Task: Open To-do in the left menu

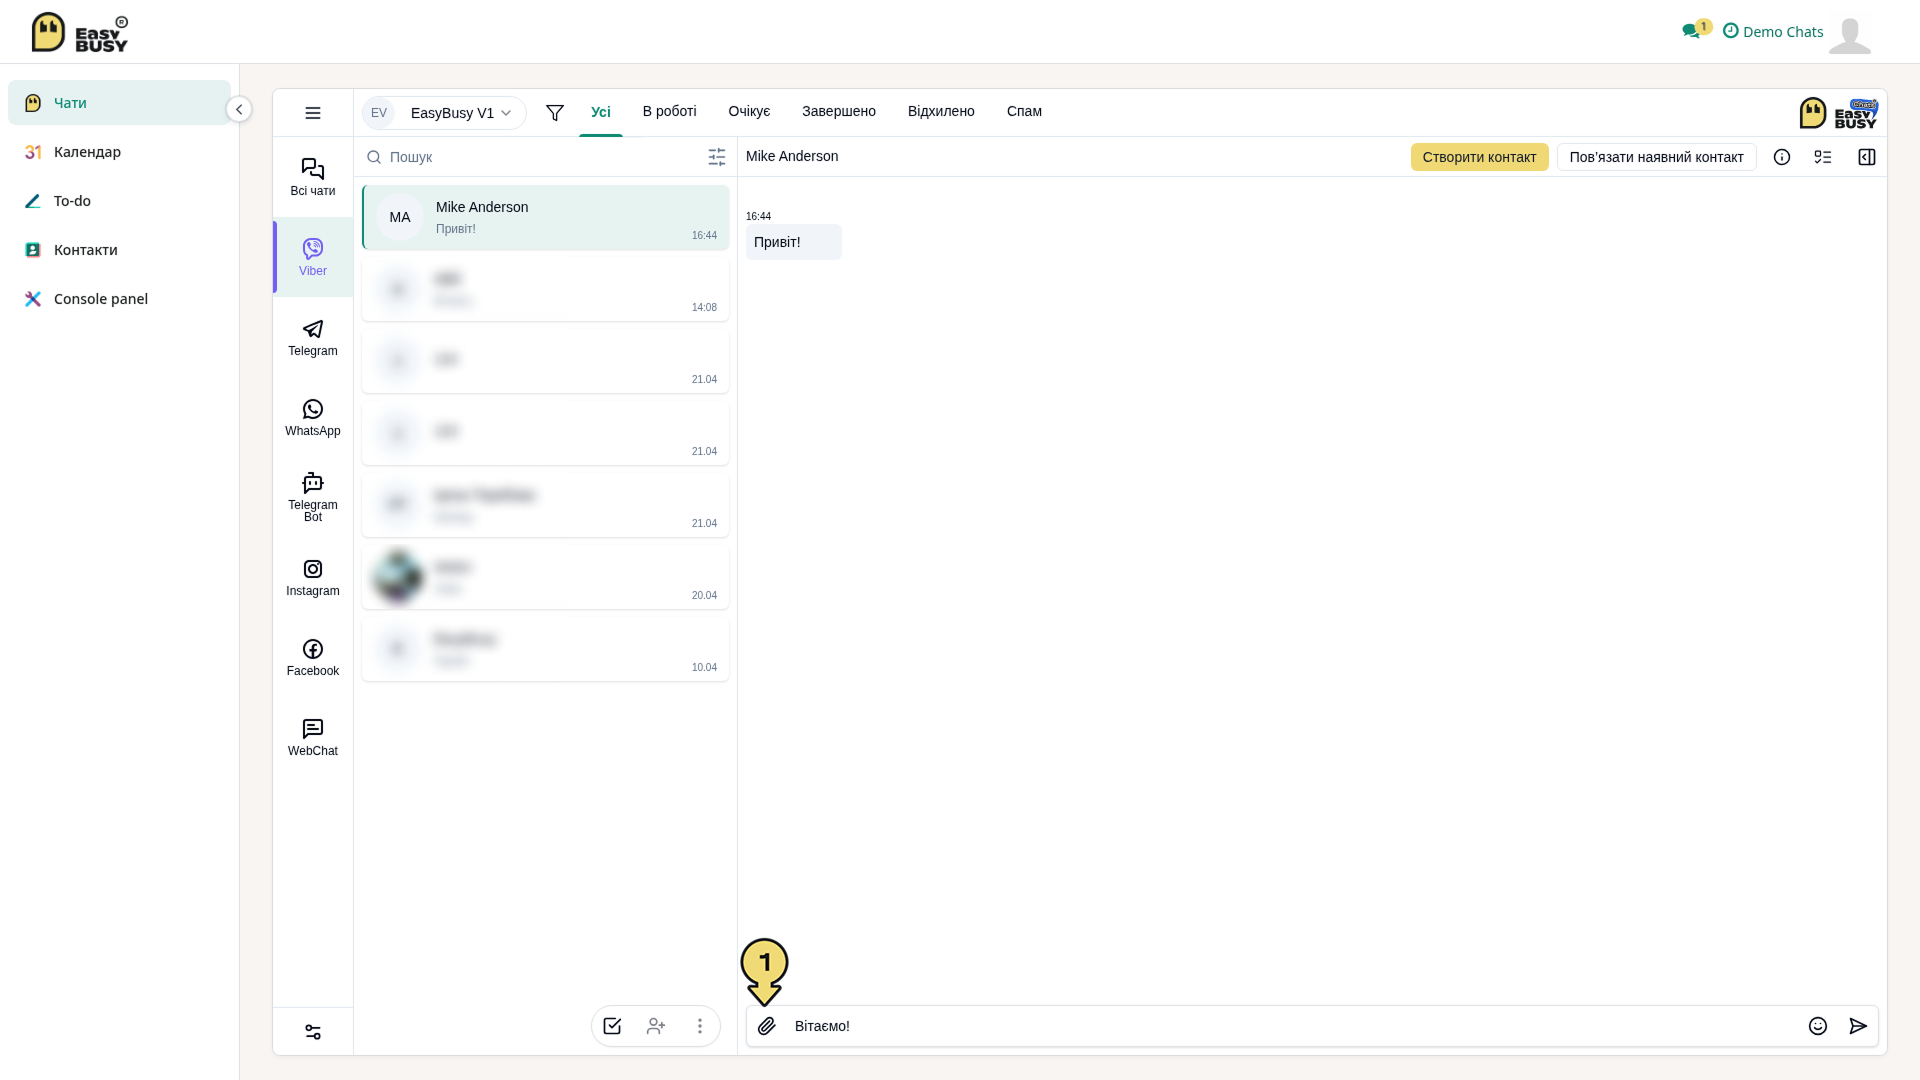Action: pyautogui.click(x=119, y=201)
